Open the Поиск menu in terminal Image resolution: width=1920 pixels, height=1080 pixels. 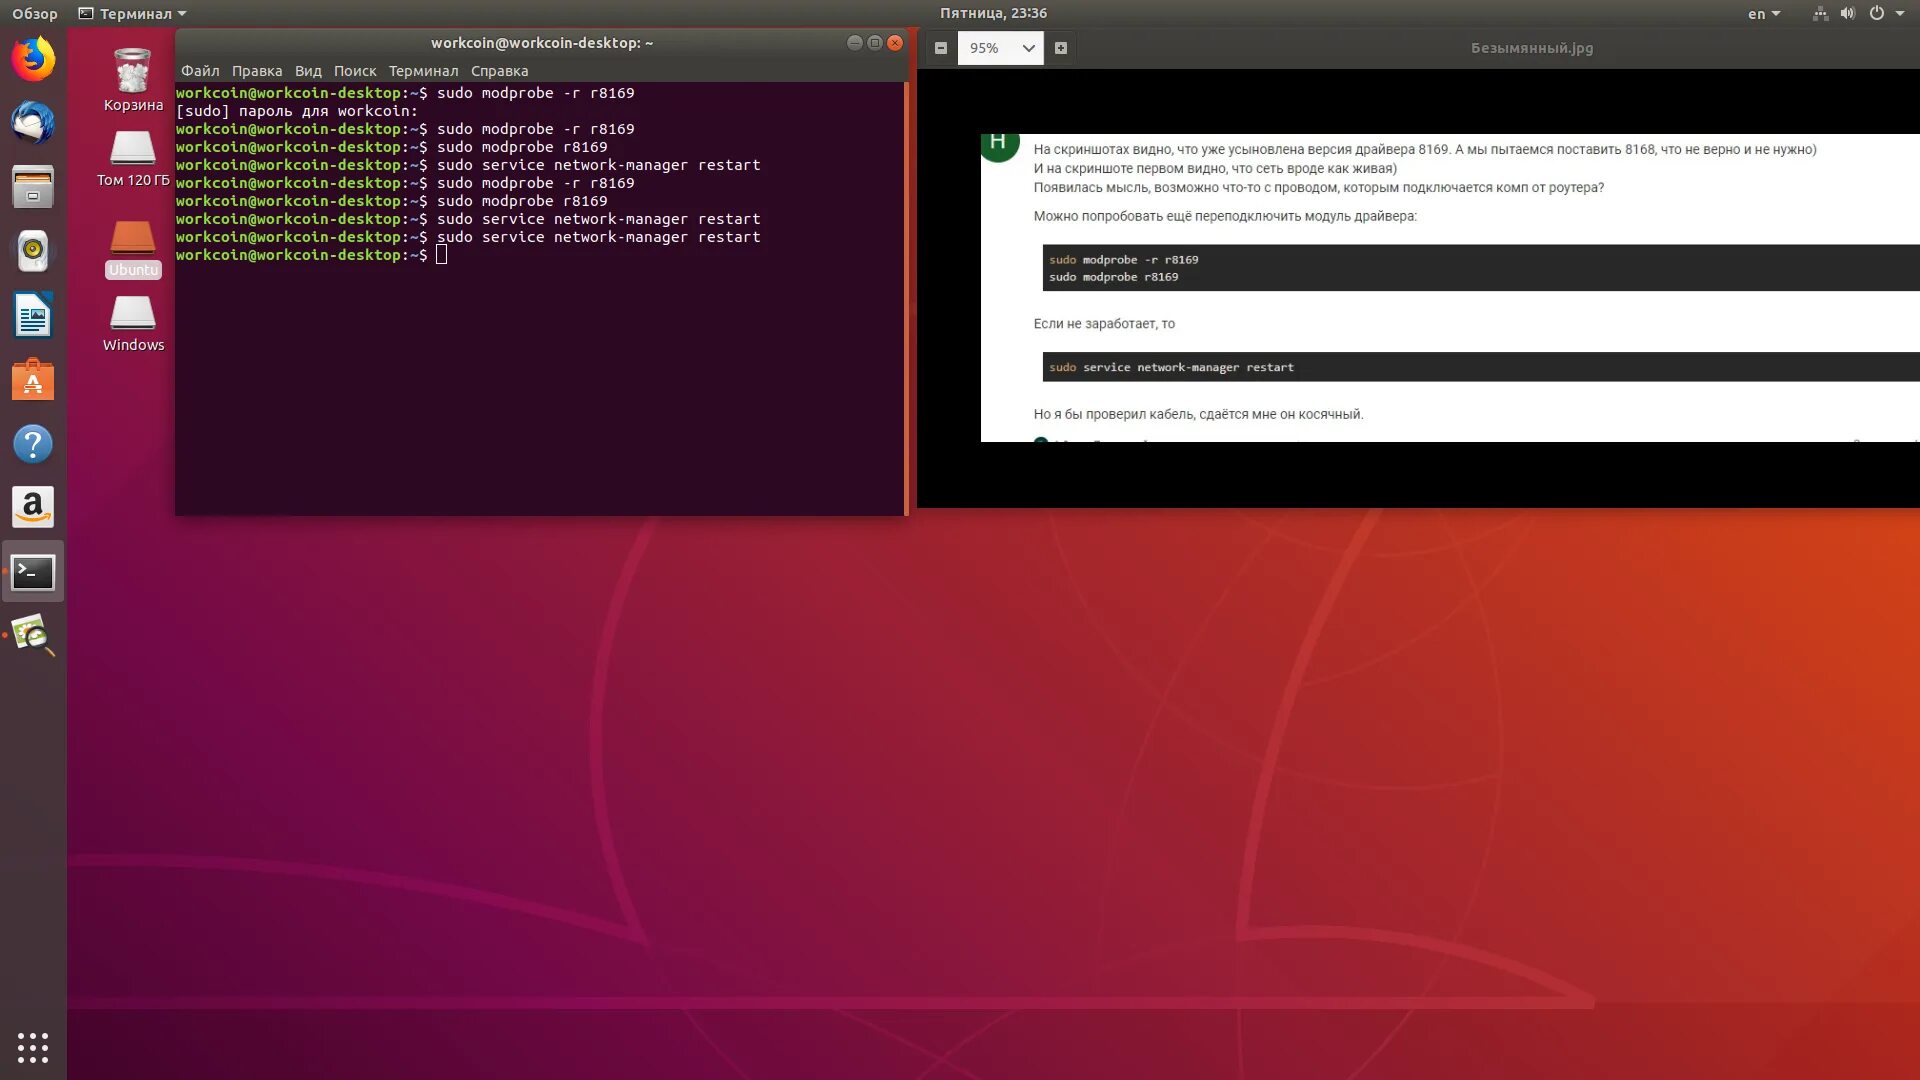(x=355, y=71)
